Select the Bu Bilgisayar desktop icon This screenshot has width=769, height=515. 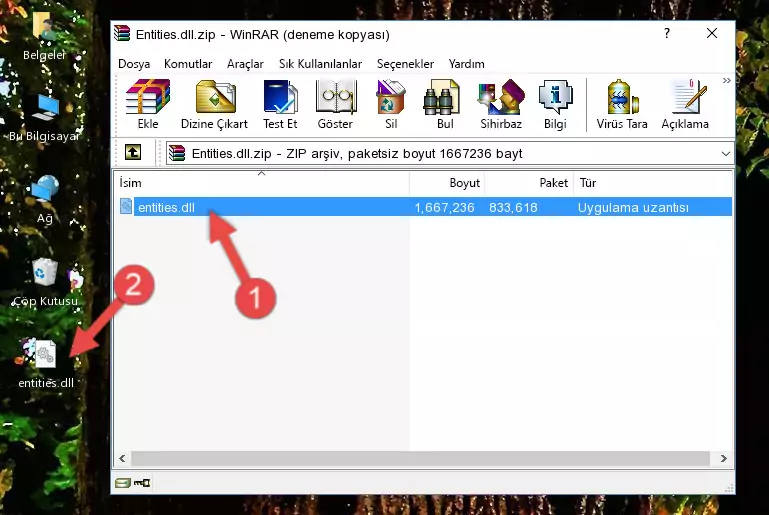[x=45, y=117]
